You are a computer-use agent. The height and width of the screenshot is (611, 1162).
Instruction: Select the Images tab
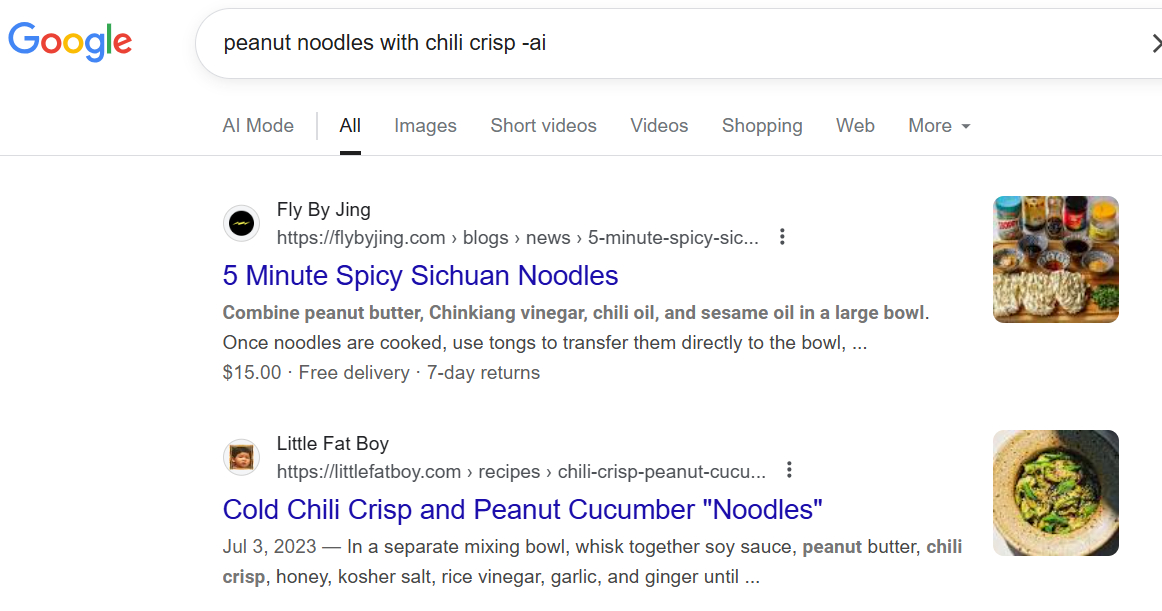click(425, 126)
